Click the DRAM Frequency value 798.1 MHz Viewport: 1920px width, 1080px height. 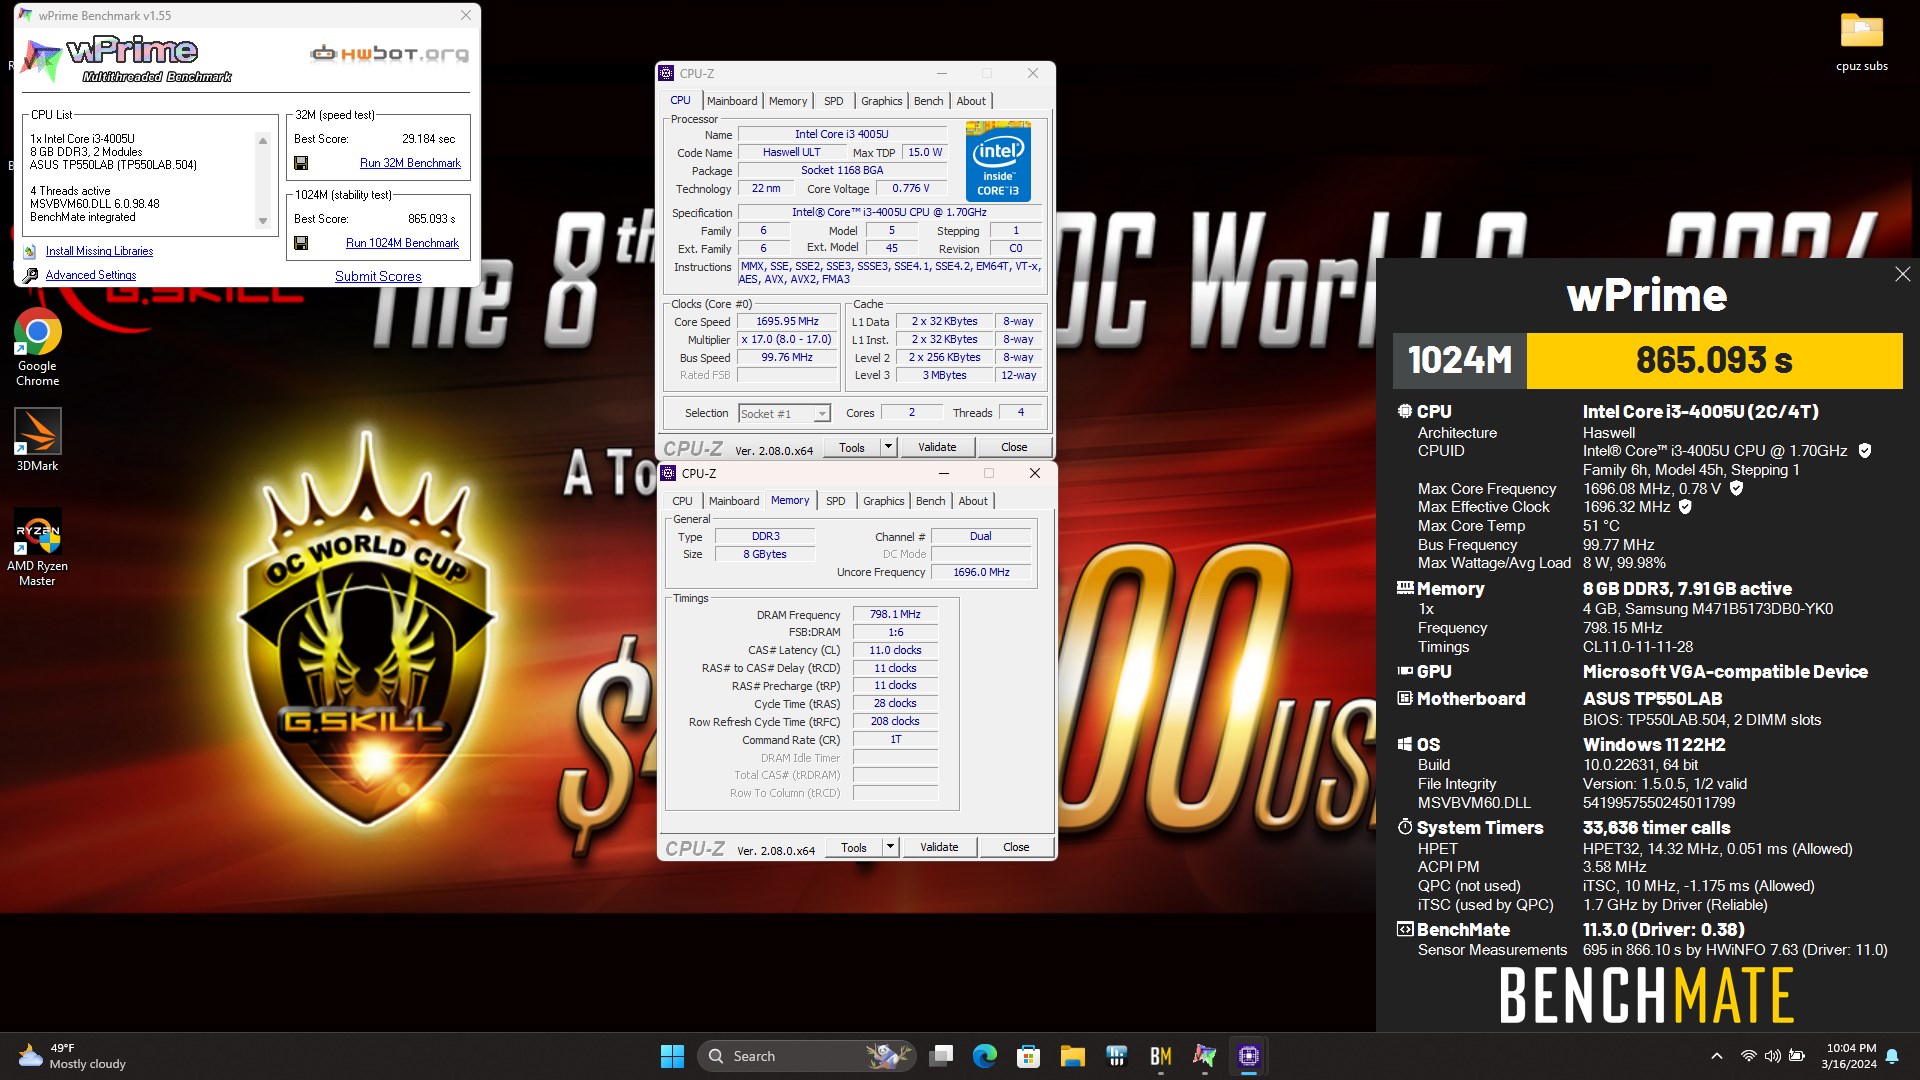[x=895, y=614]
